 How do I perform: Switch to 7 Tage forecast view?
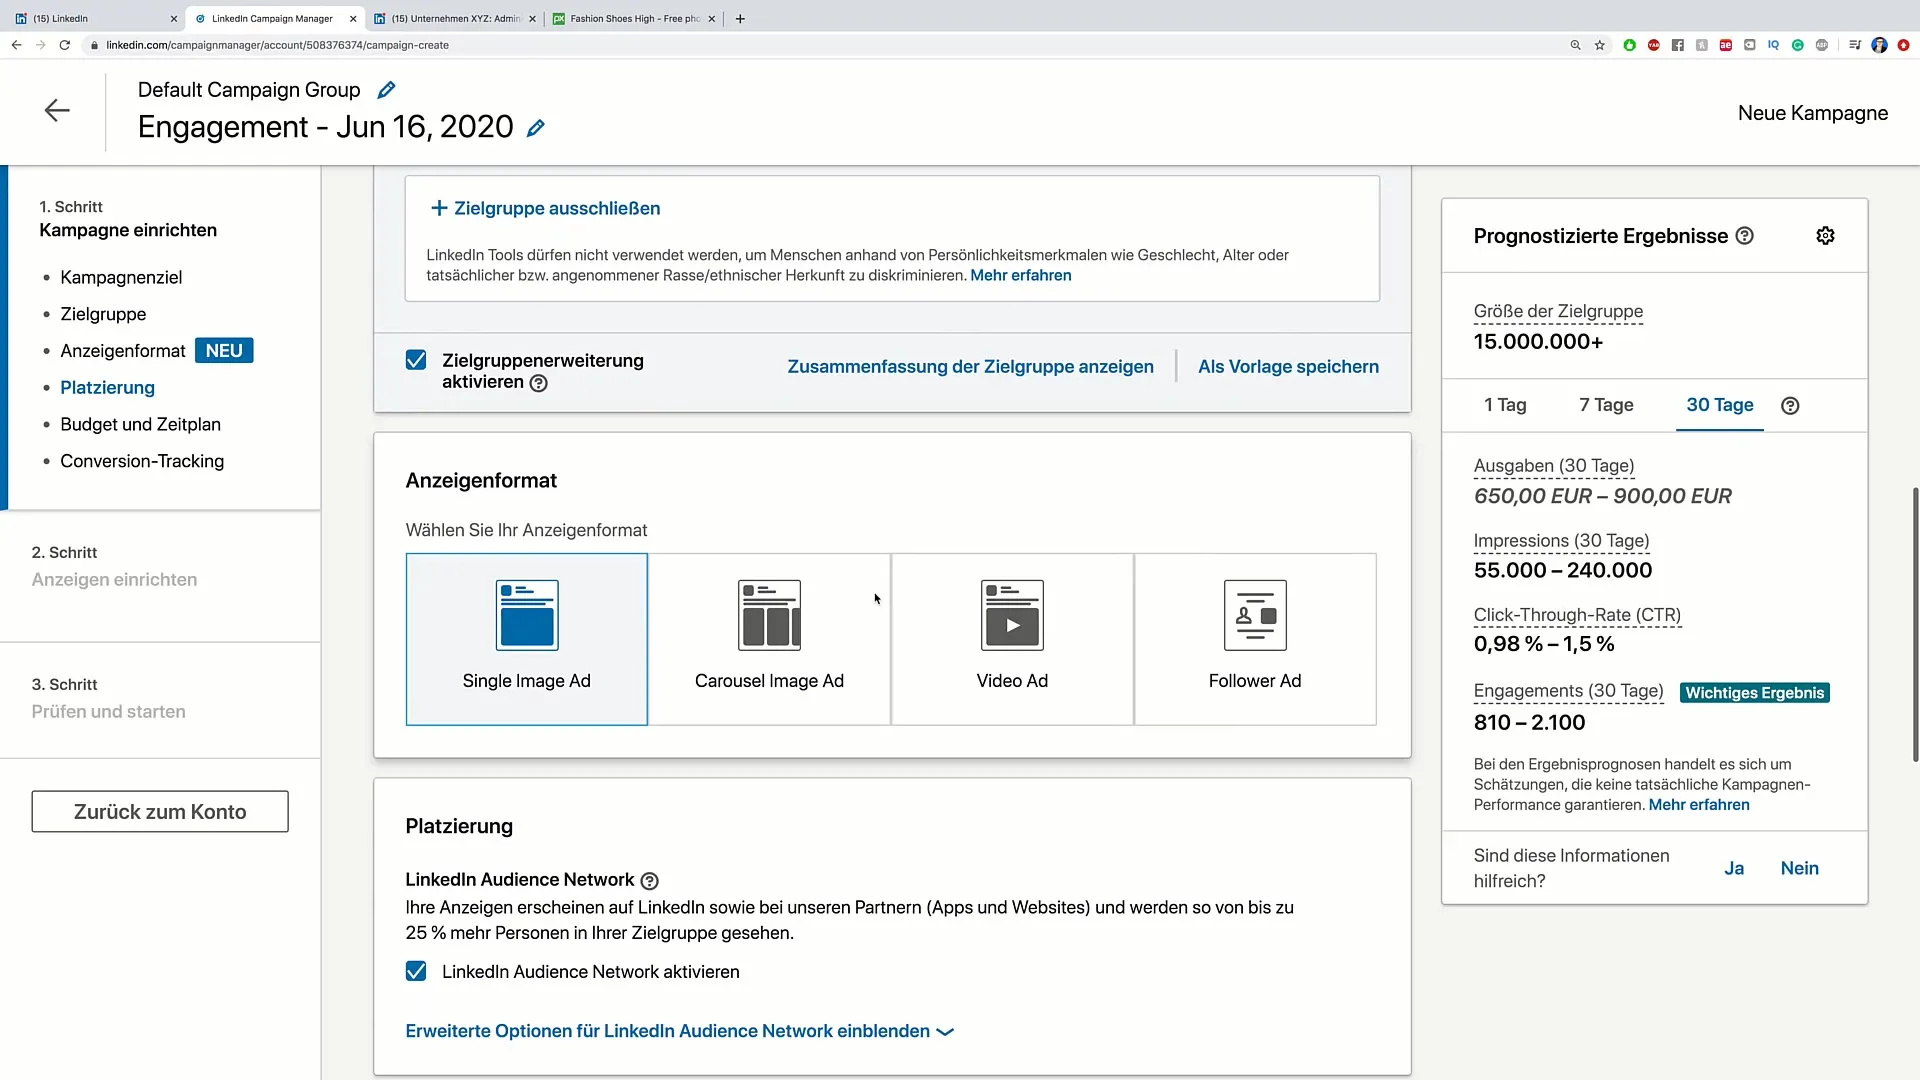click(x=1606, y=405)
